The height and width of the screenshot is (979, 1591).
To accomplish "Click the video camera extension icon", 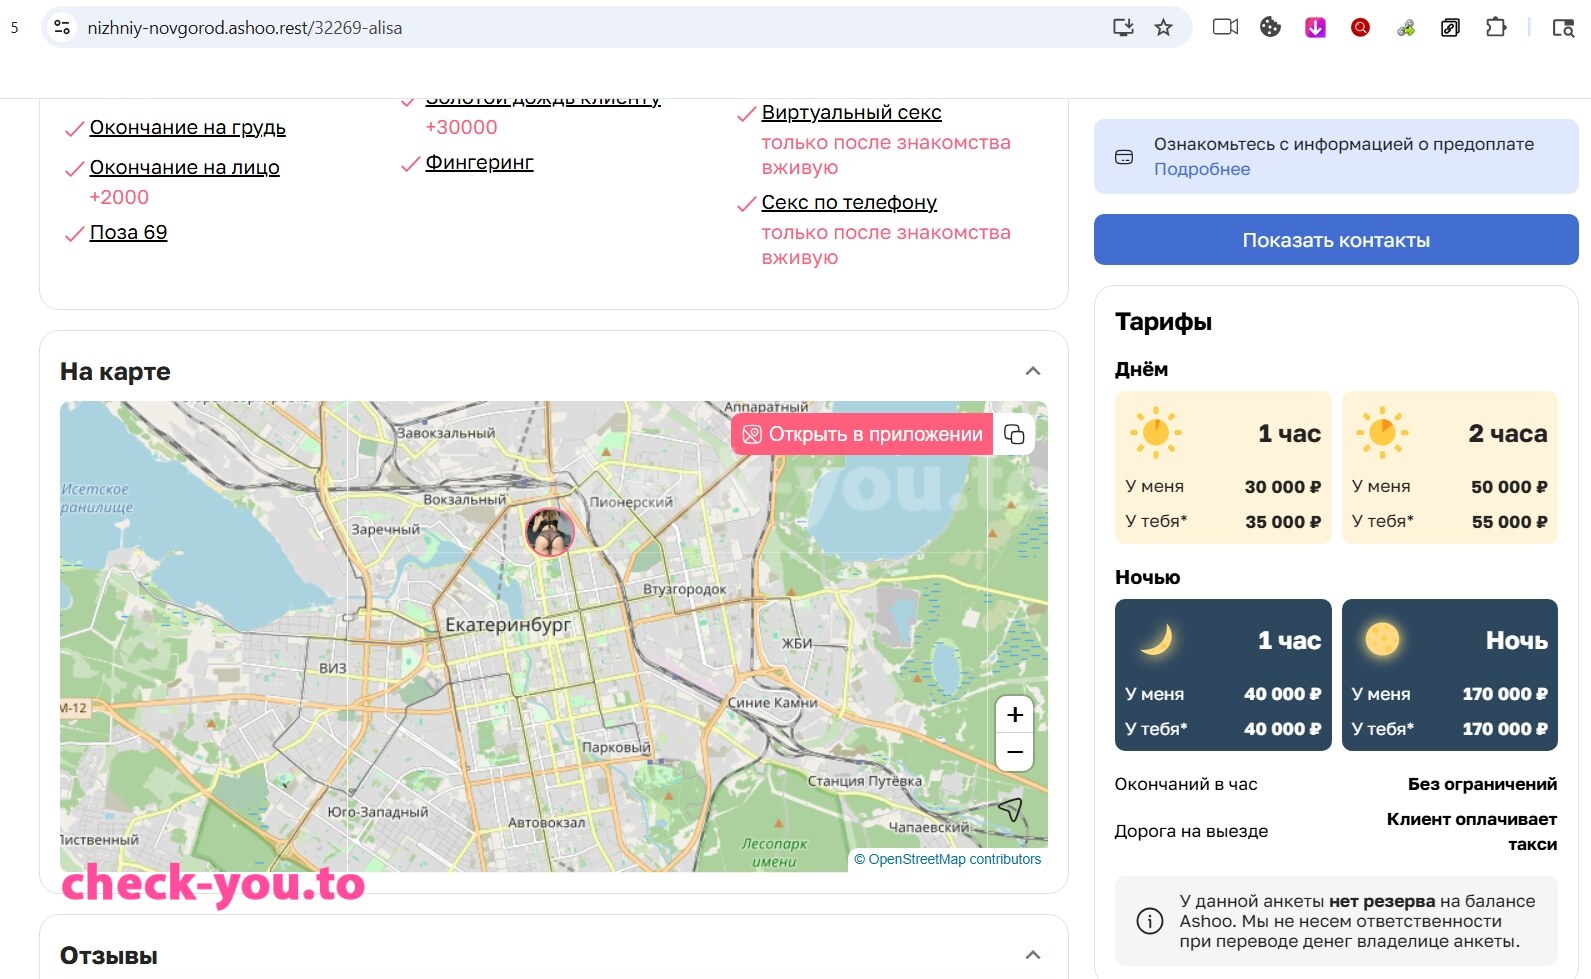I will (x=1225, y=27).
